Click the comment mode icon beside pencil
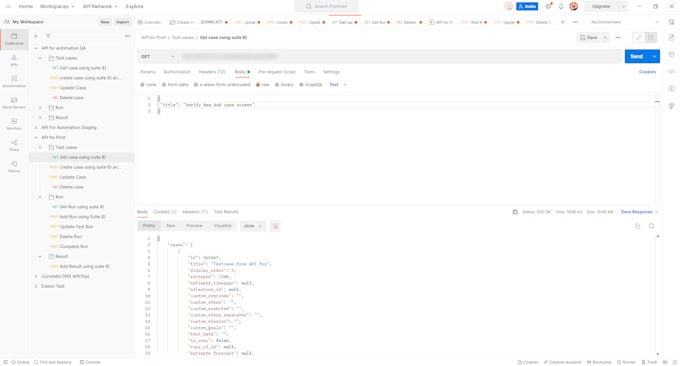The width and height of the screenshot is (680, 366). (x=651, y=38)
